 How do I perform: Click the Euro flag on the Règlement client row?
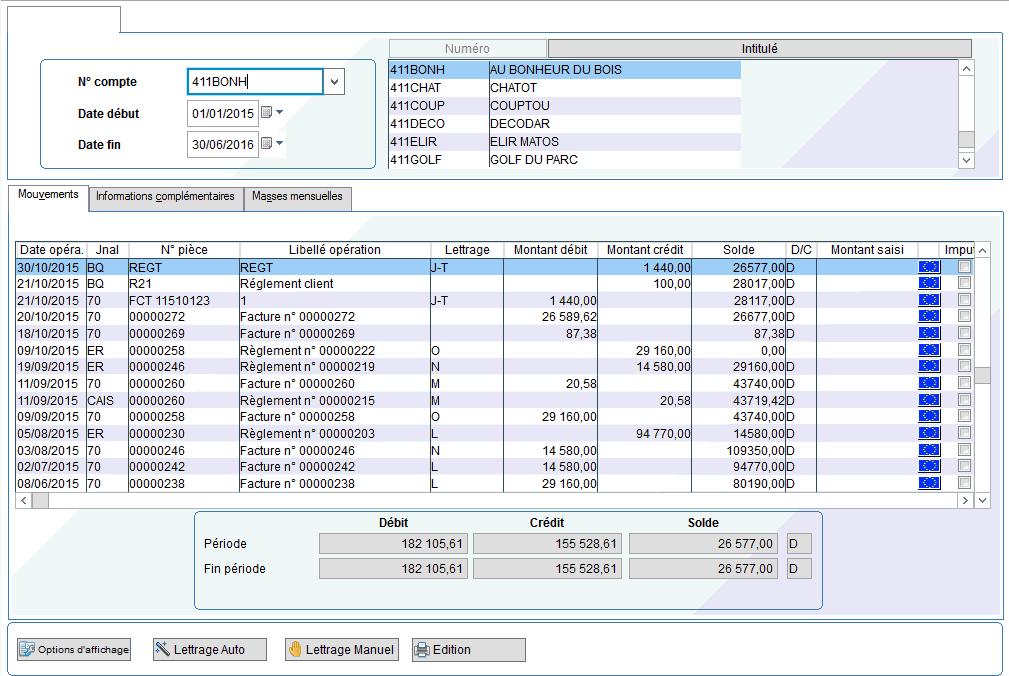(x=929, y=284)
